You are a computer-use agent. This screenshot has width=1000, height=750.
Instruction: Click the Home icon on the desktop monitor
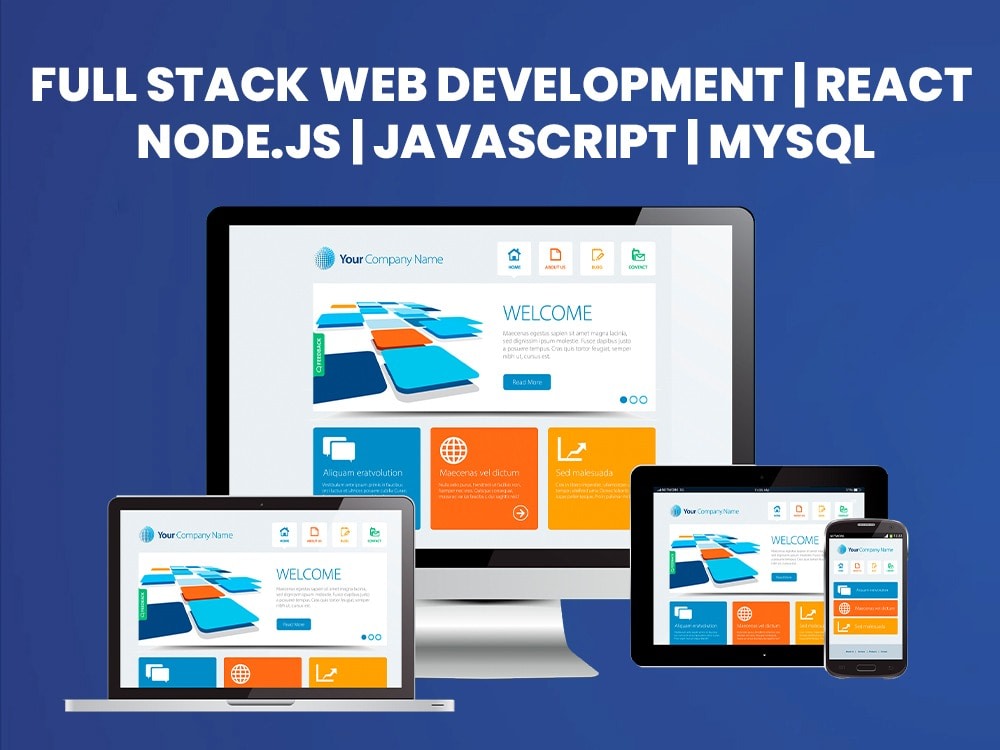(x=514, y=258)
